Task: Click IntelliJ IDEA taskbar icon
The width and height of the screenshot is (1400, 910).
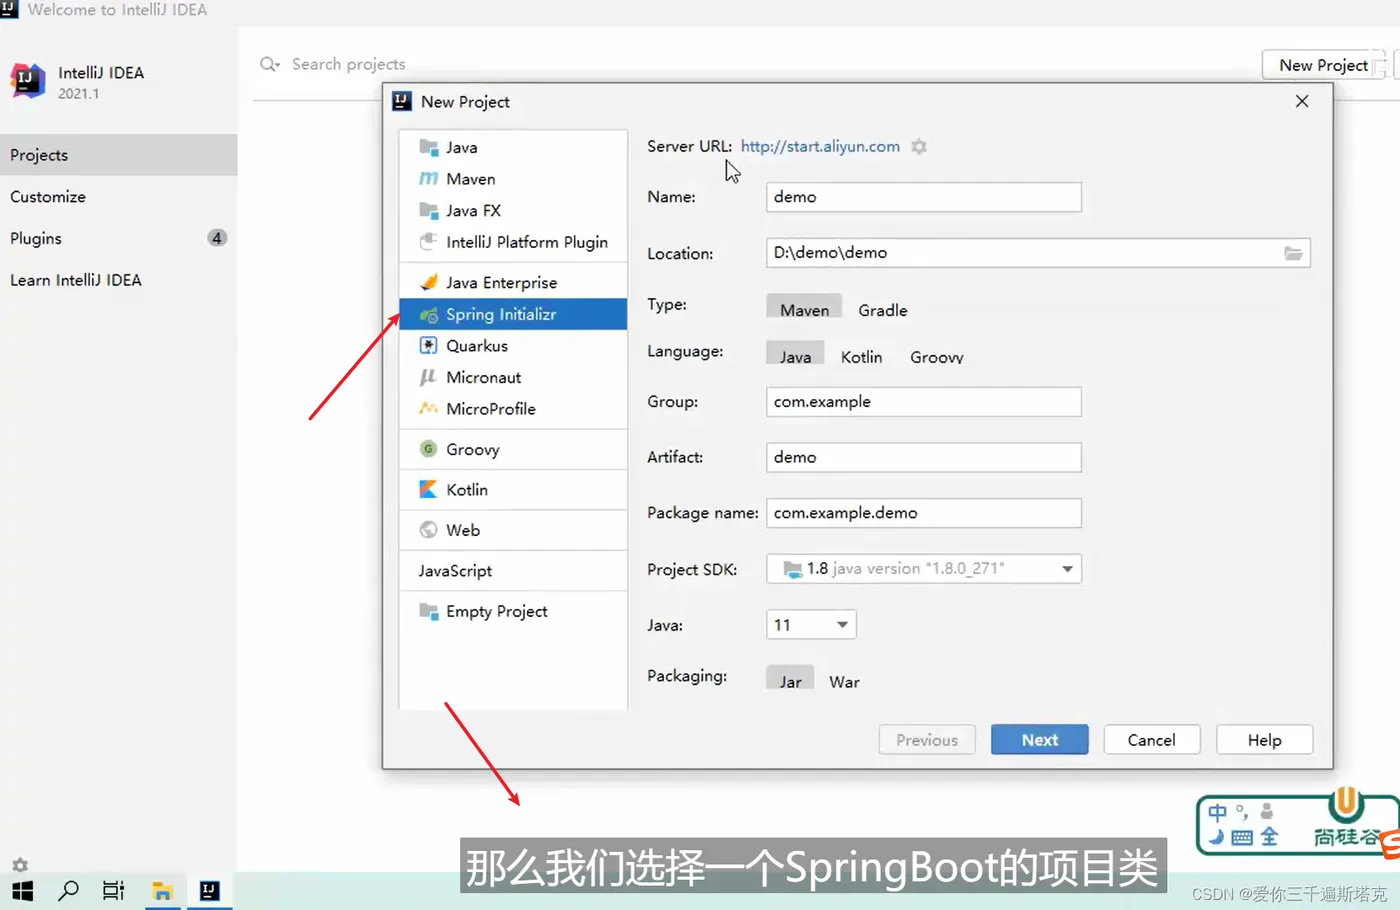Action: (209, 890)
